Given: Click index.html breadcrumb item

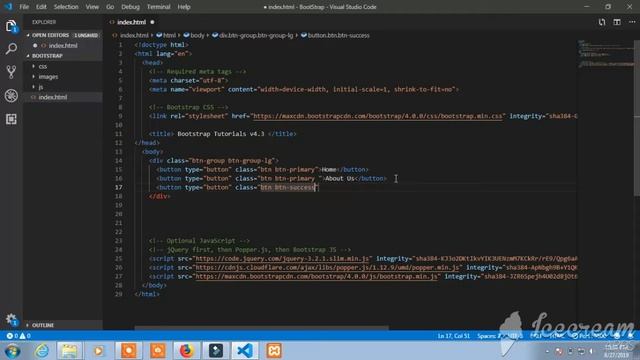Looking at the screenshot, I should coord(134,36).
